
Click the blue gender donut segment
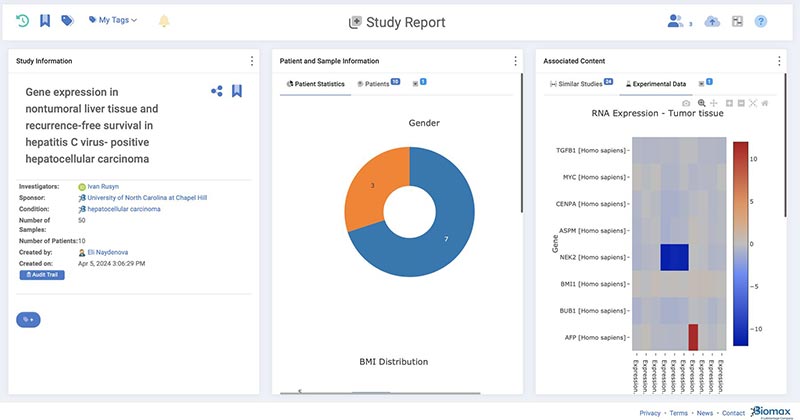[x=445, y=237]
